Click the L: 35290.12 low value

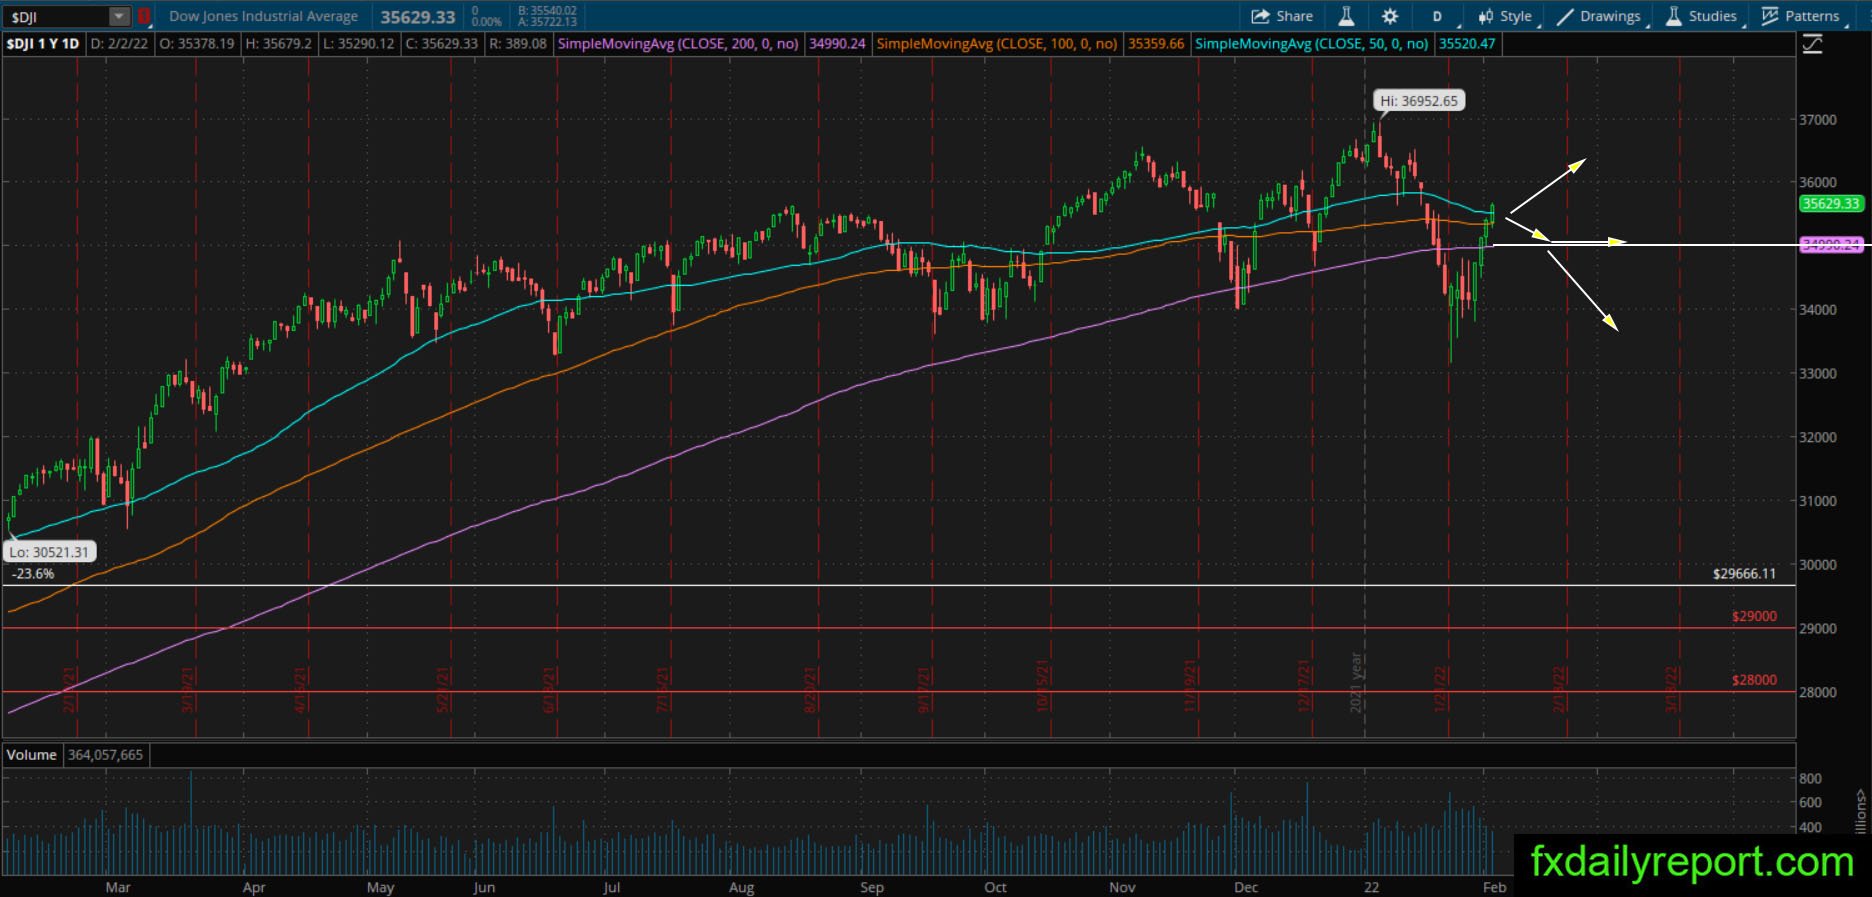click(x=358, y=44)
